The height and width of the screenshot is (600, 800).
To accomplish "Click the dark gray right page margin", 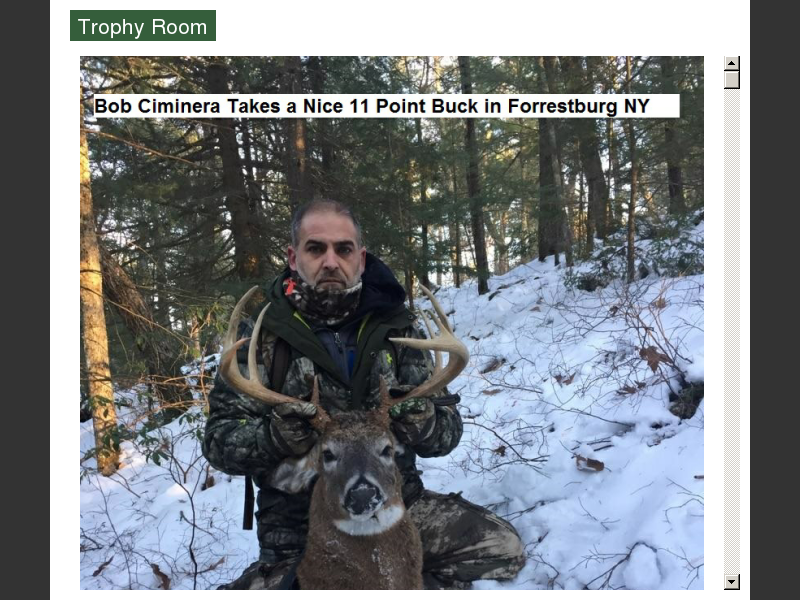I will click(x=775, y=300).
